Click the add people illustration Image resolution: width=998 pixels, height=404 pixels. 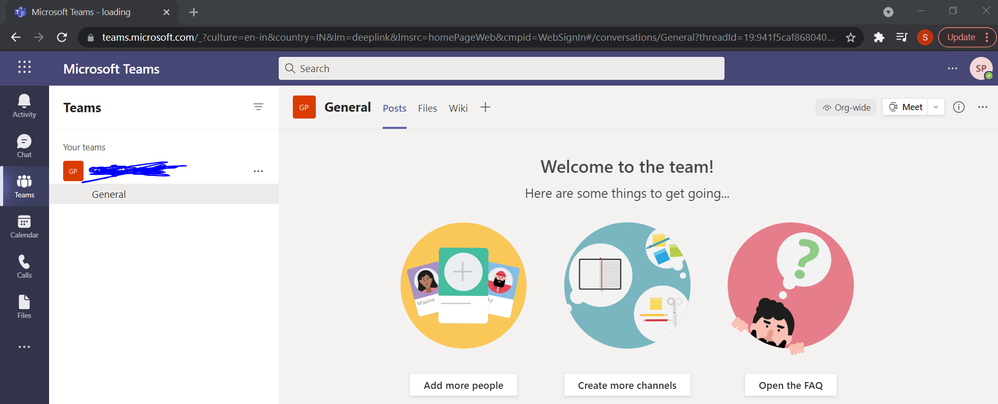tap(463, 286)
